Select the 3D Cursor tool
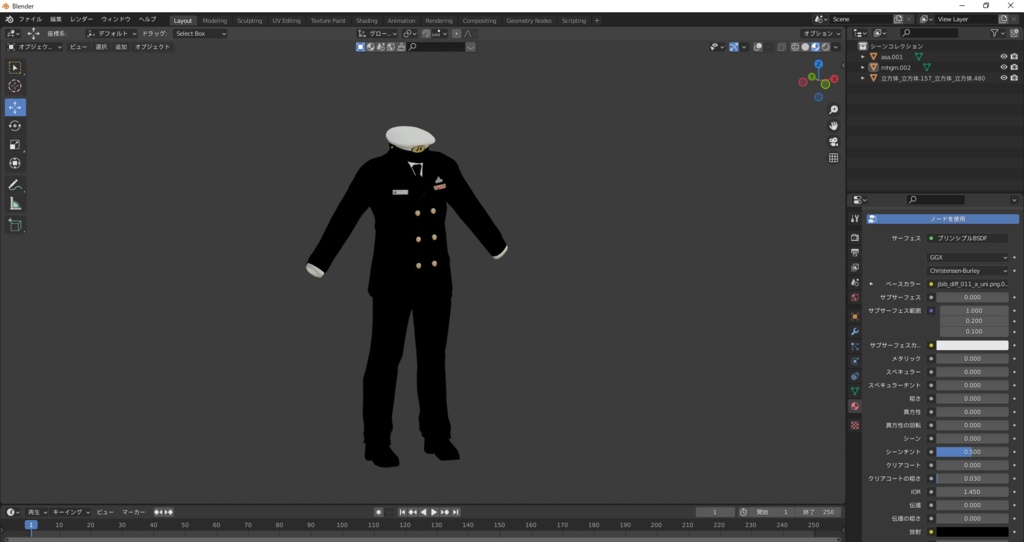This screenshot has height=542, width=1024. click(x=15, y=86)
